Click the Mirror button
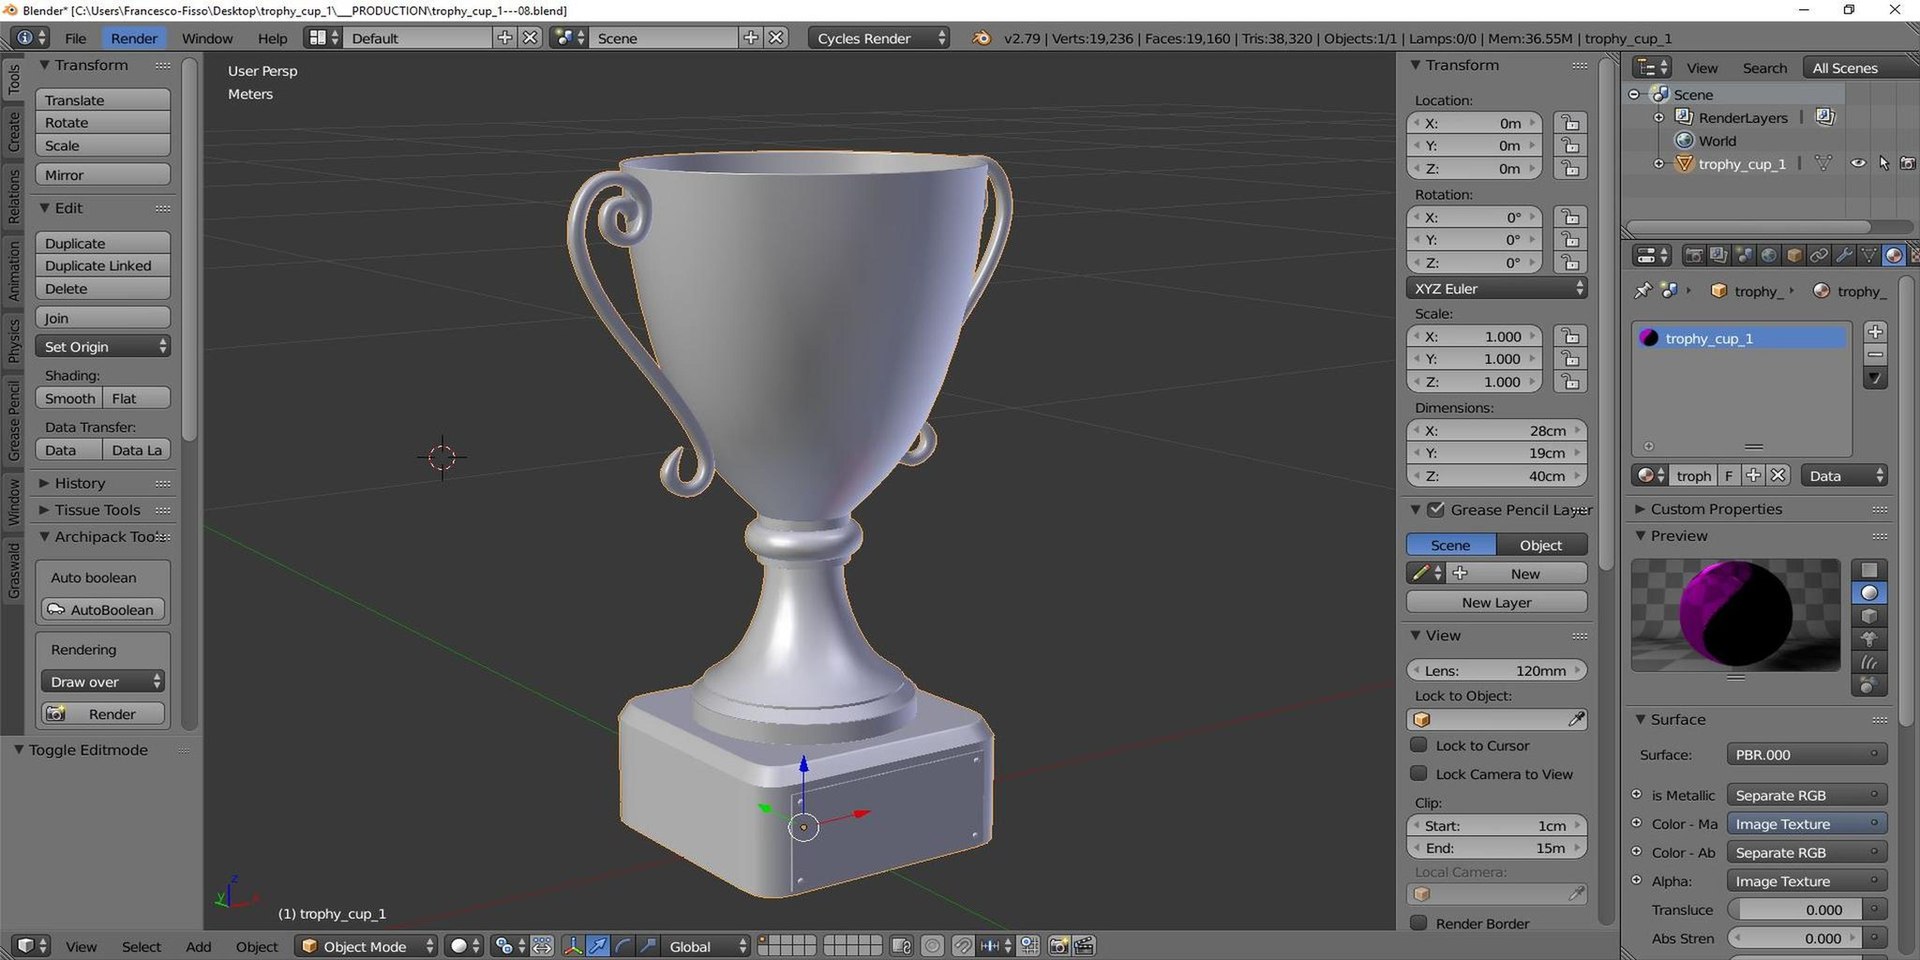This screenshot has width=1920, height=960. [x=103, y=175]
